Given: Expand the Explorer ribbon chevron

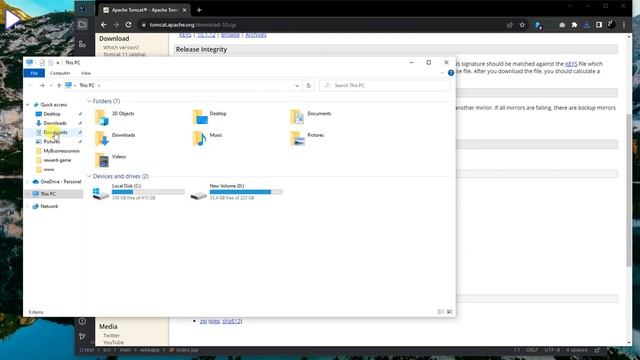Looking at the screenshot, I should (442, 73).
